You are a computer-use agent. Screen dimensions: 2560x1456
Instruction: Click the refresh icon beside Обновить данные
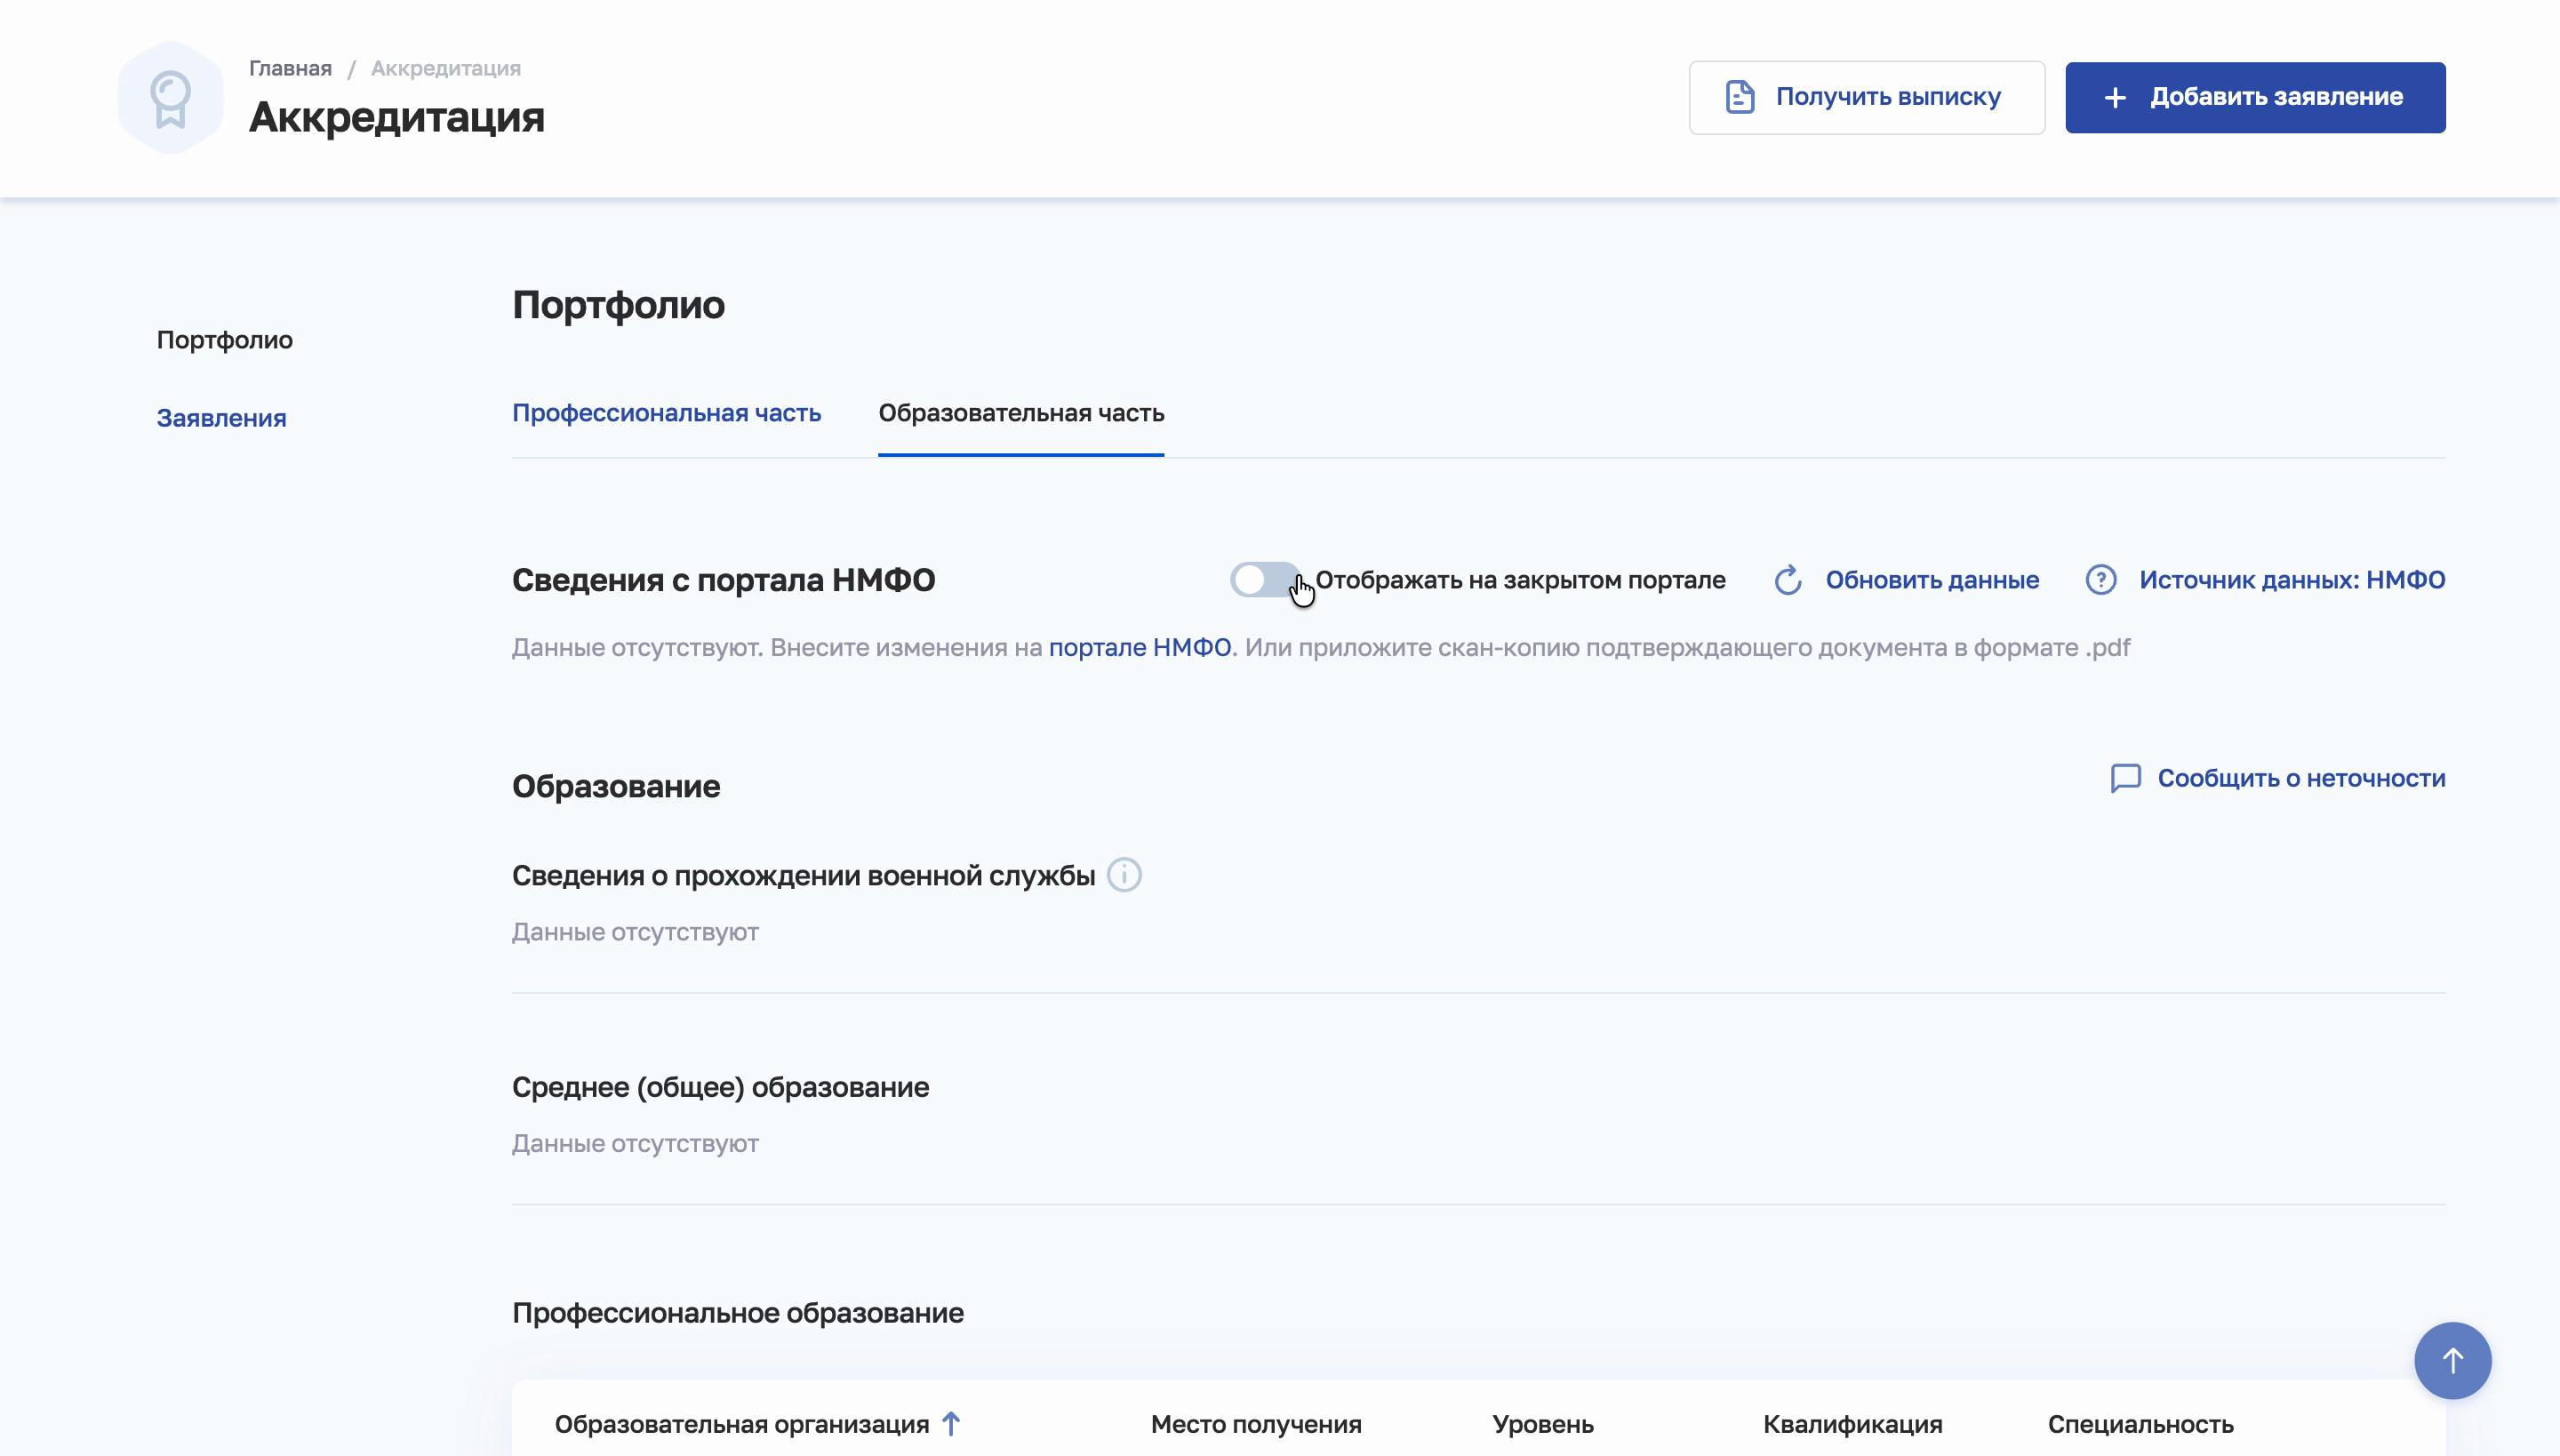point(1788,580)
